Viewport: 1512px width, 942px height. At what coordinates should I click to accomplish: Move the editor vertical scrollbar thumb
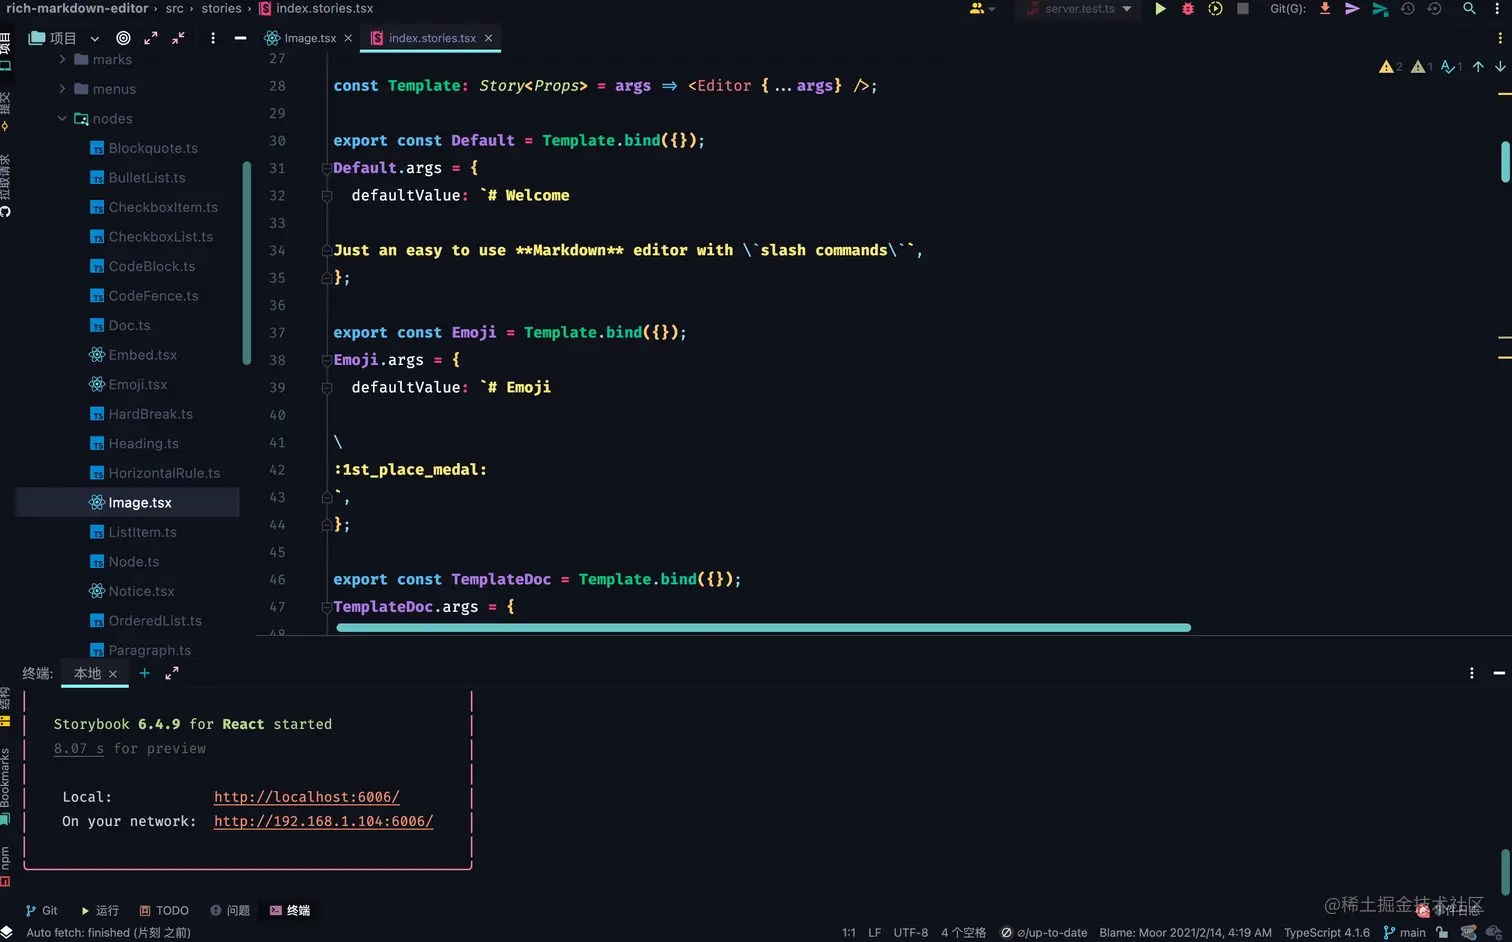(x=1505, y=162)
